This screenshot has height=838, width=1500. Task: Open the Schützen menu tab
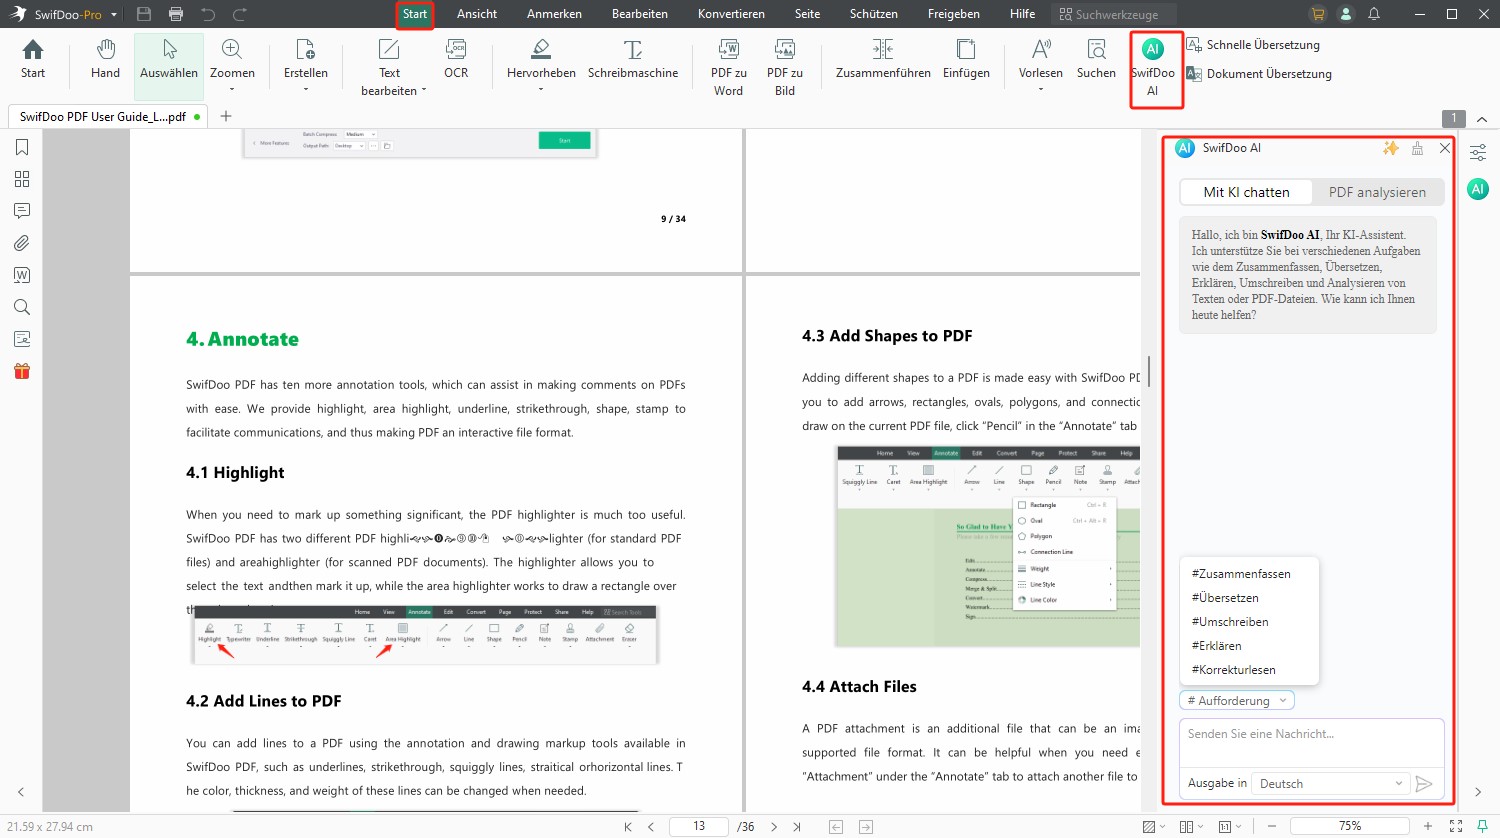(873, 14)
